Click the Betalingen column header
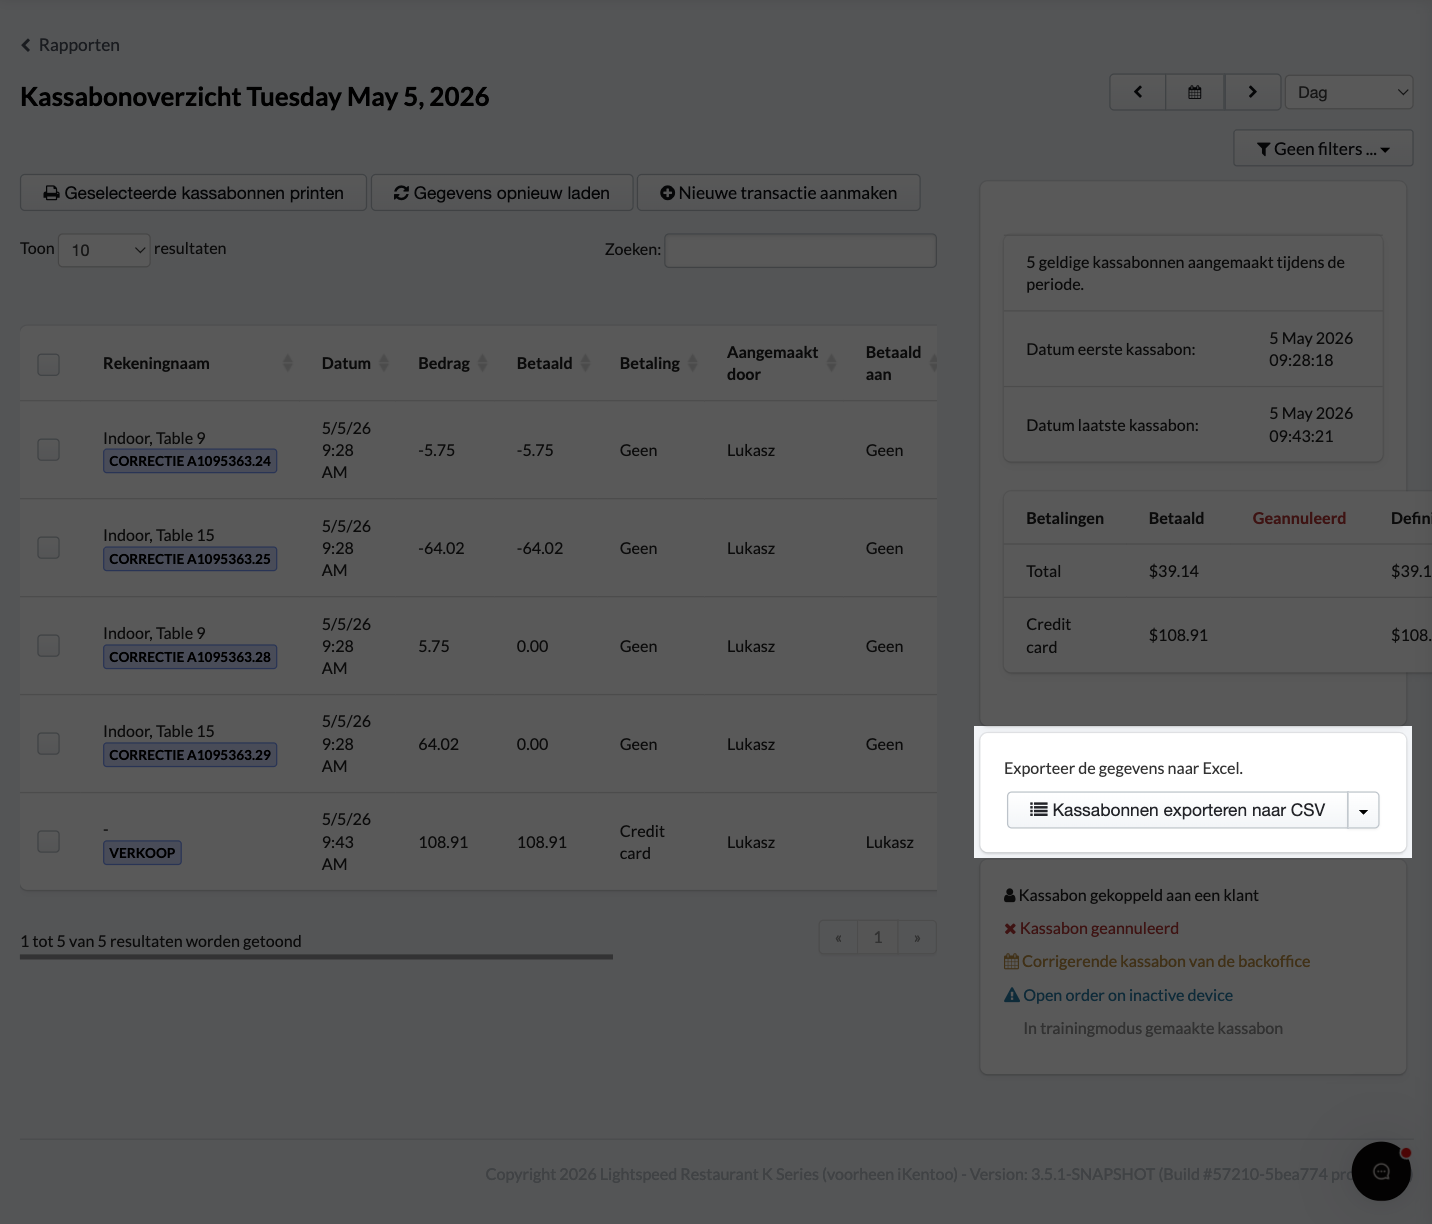1432x1224 pixels. point(1065,518)
